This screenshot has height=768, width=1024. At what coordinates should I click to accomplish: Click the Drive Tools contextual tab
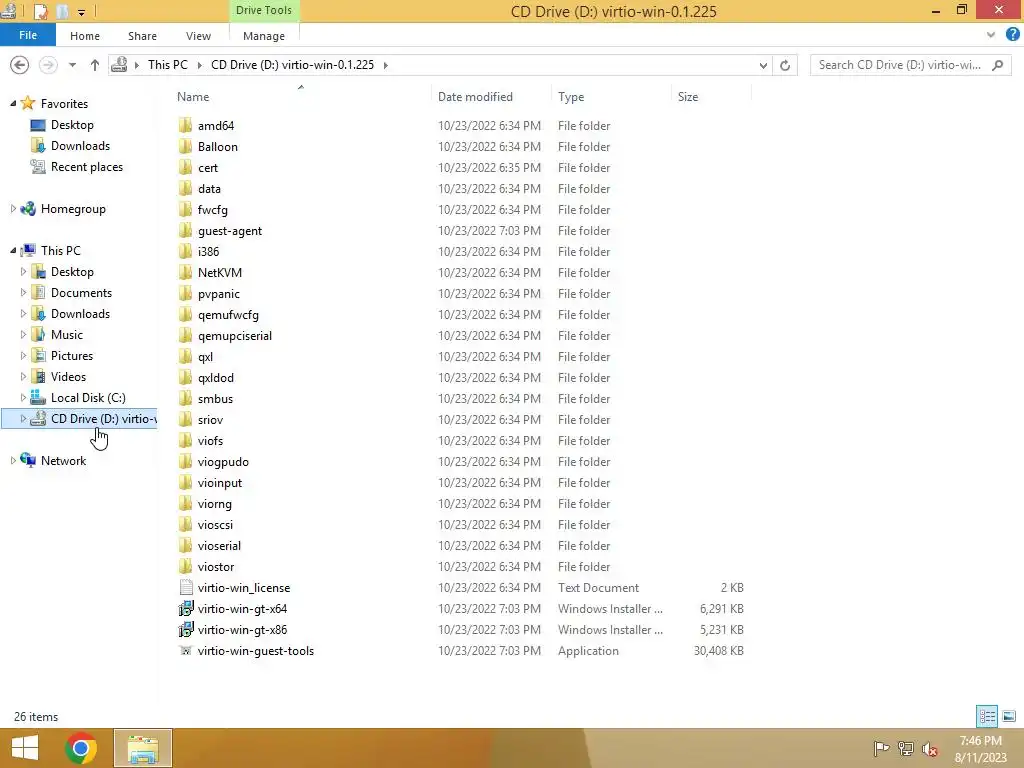[x=264, y=10]
